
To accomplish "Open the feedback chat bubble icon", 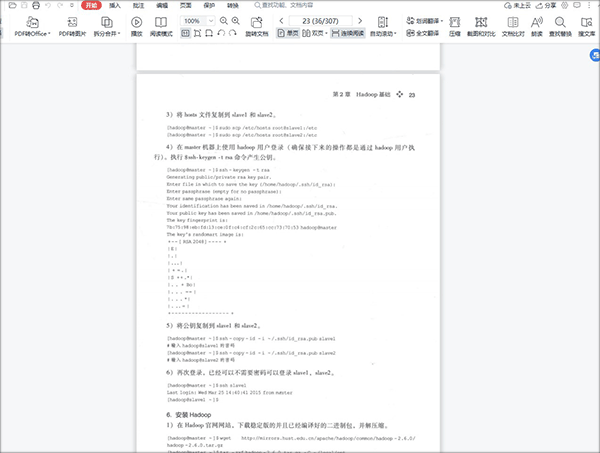I will pos(577,5).
